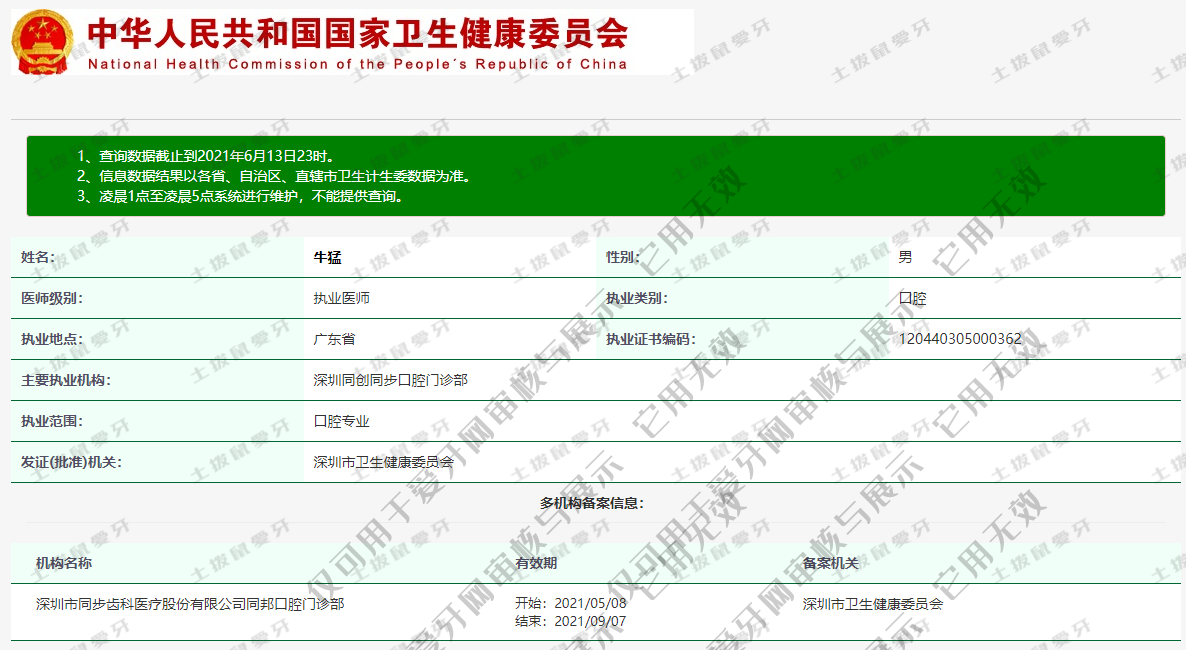Click 深圳市卫生健康委员会 in the 发证(批准)机关 row

coord(383,462)
